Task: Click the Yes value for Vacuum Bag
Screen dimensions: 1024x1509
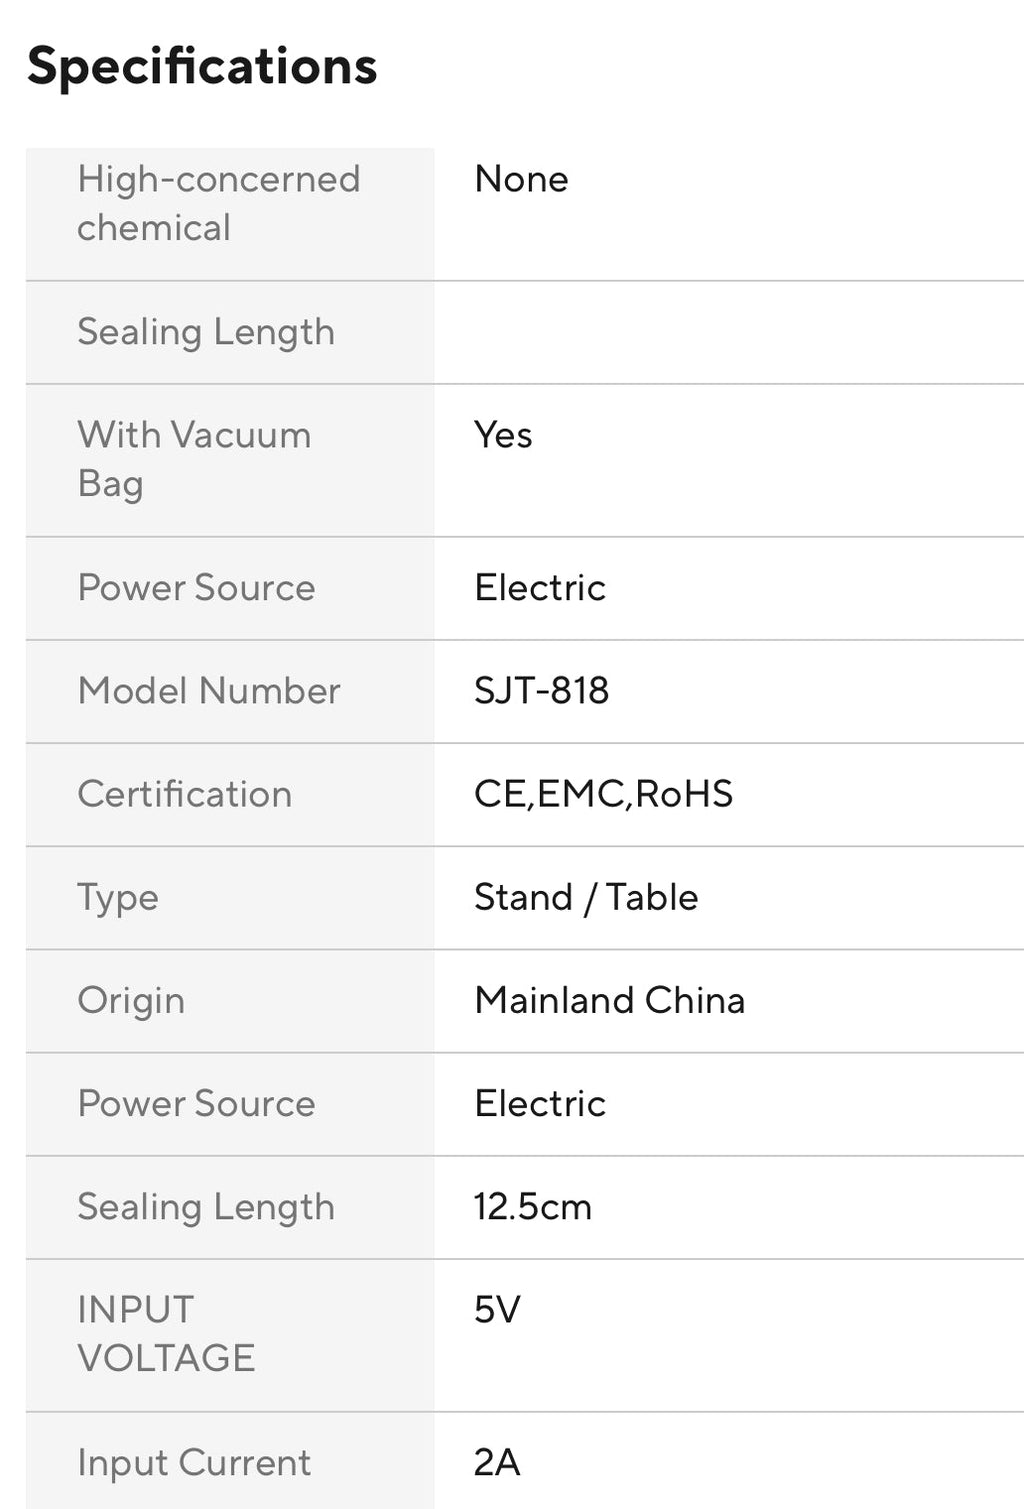Action: coord(503,435)
